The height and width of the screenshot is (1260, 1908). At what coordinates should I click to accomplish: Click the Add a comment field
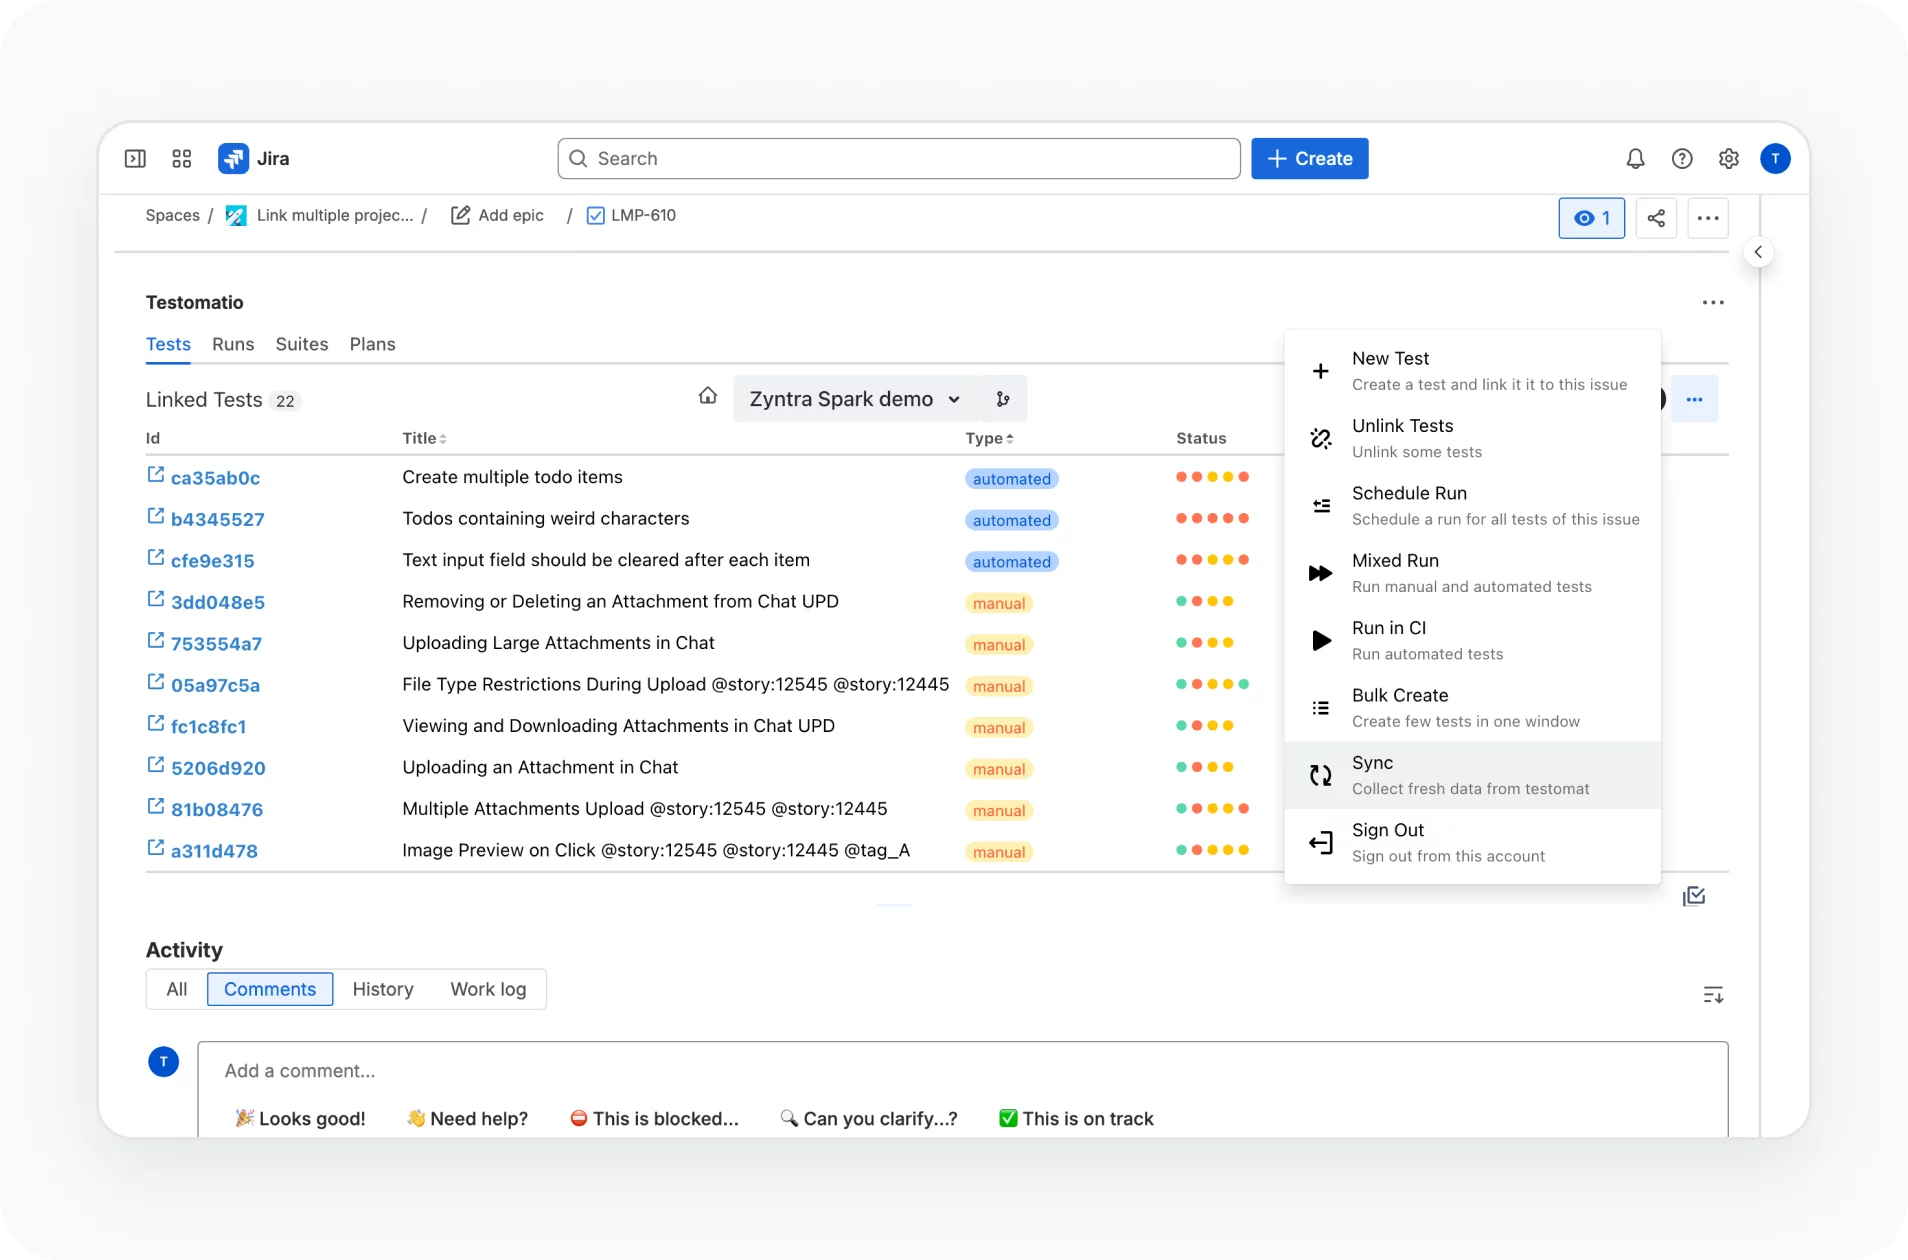tap(962, 1070)
